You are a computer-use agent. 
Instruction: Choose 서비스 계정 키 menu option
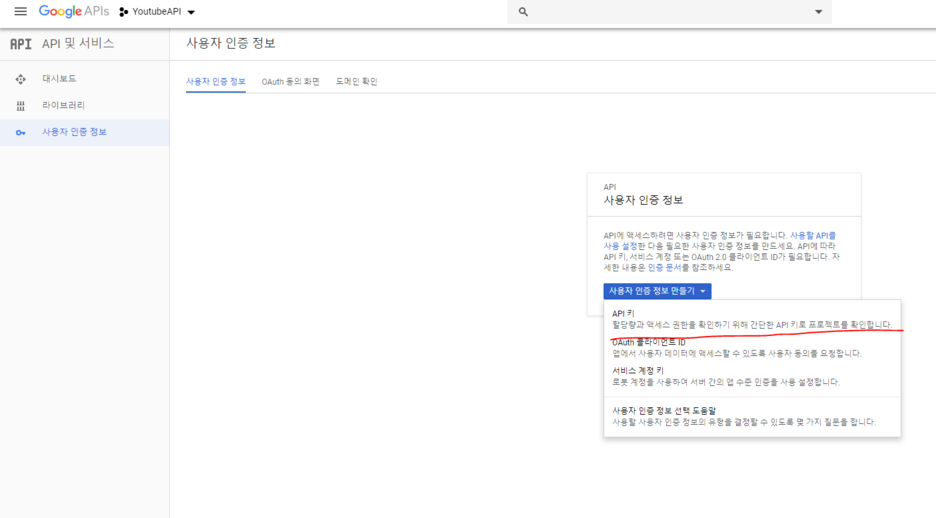(752, 376)
